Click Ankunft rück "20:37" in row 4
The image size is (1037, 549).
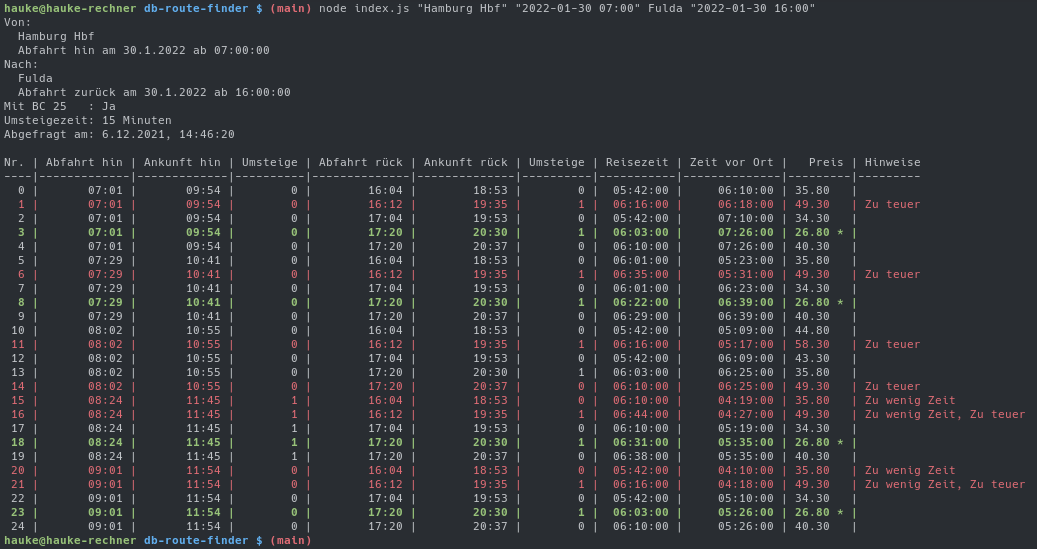[x=490, y=246]
